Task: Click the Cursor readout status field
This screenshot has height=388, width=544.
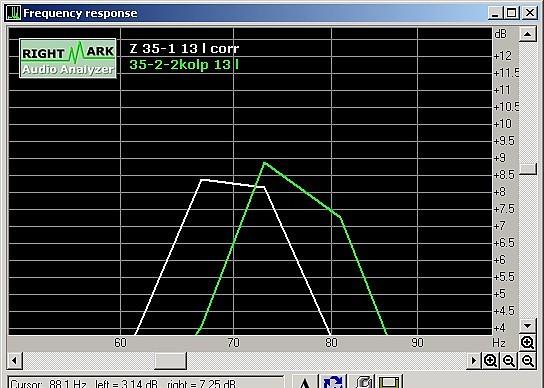Action: (x=146, y=382)
